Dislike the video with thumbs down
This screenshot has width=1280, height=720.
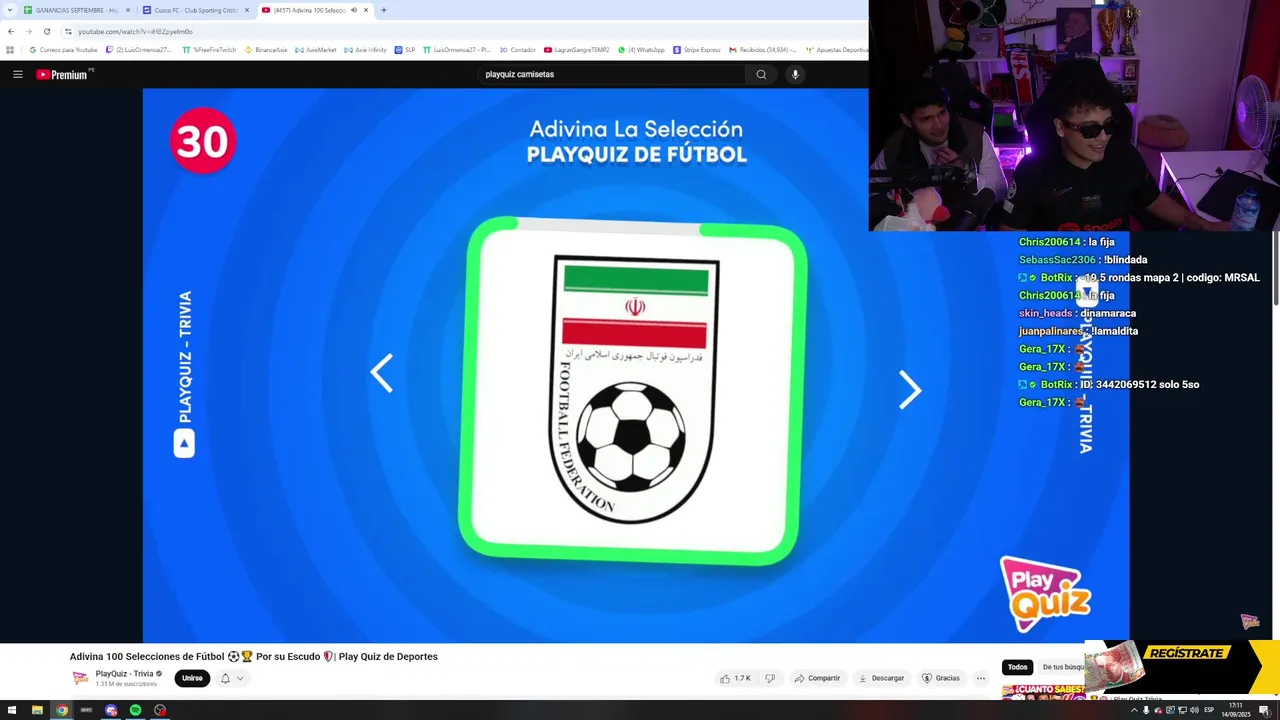[770, 678]
